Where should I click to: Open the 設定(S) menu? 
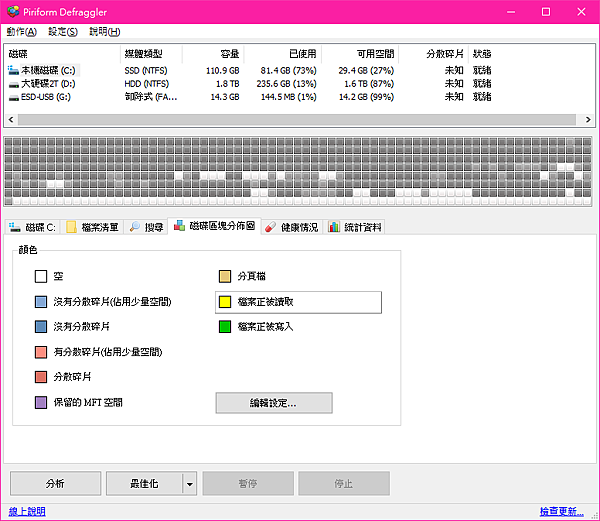click(63, 32)
